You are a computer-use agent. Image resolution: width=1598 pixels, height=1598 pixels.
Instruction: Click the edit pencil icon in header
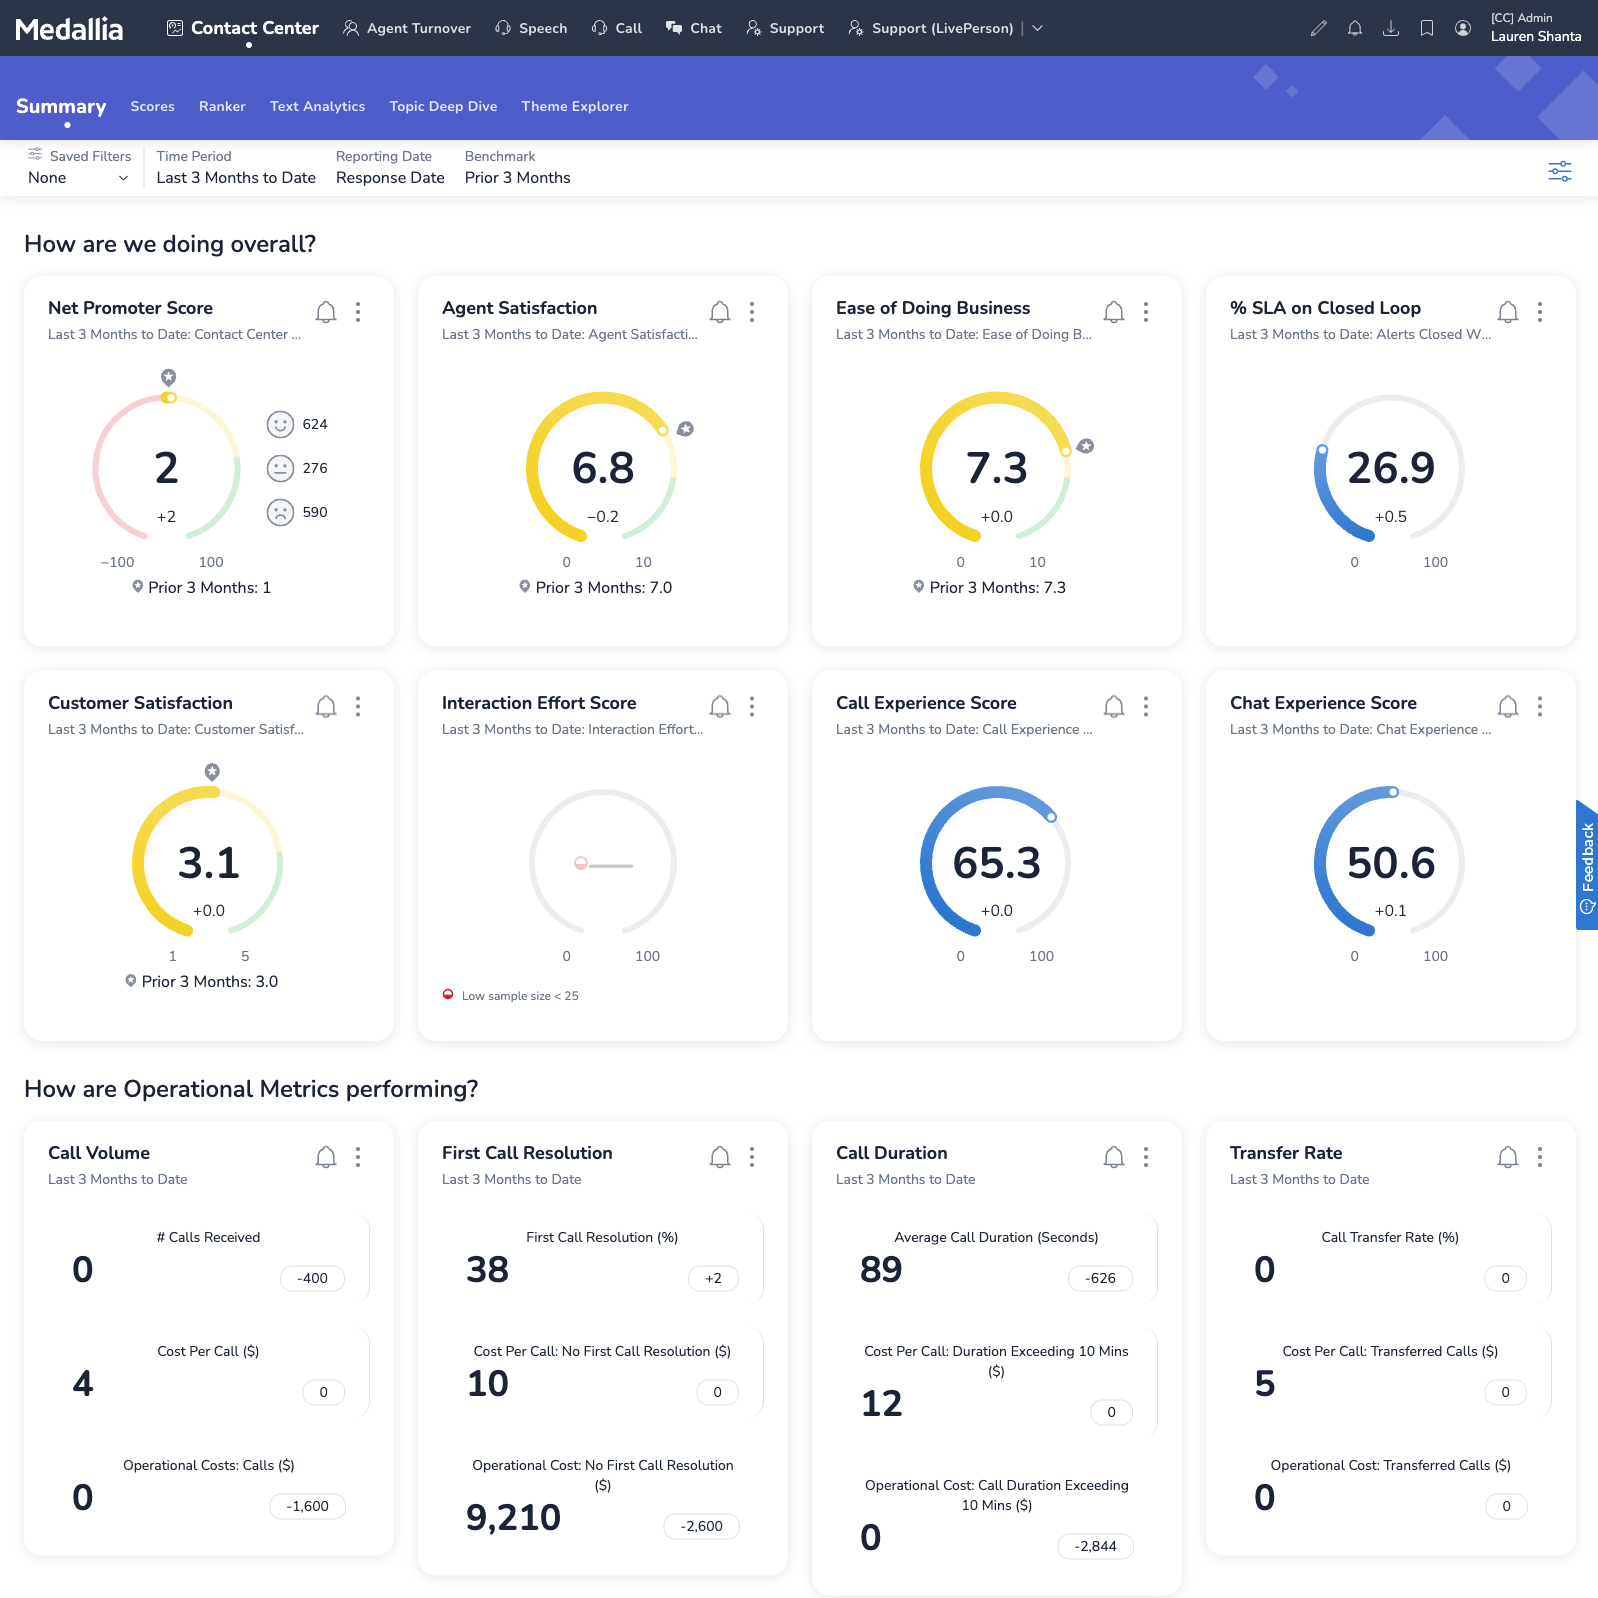coord(1319,28)
